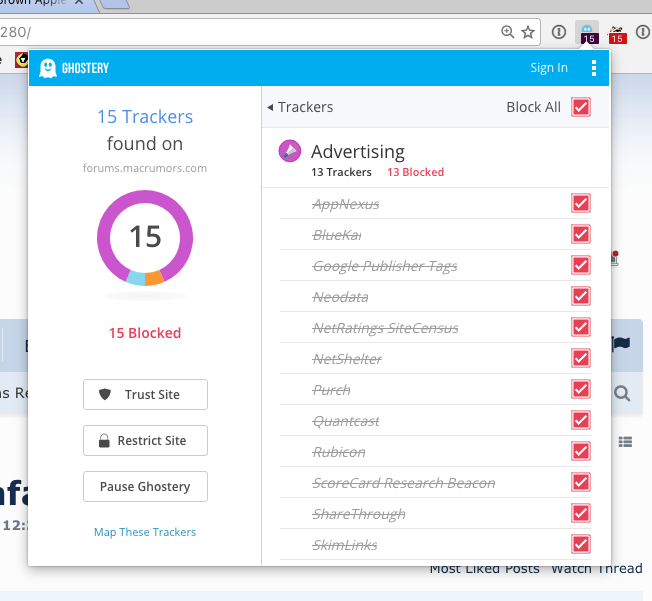
Task: Click the AppNexus tracker name
Action: coord(346,204)
